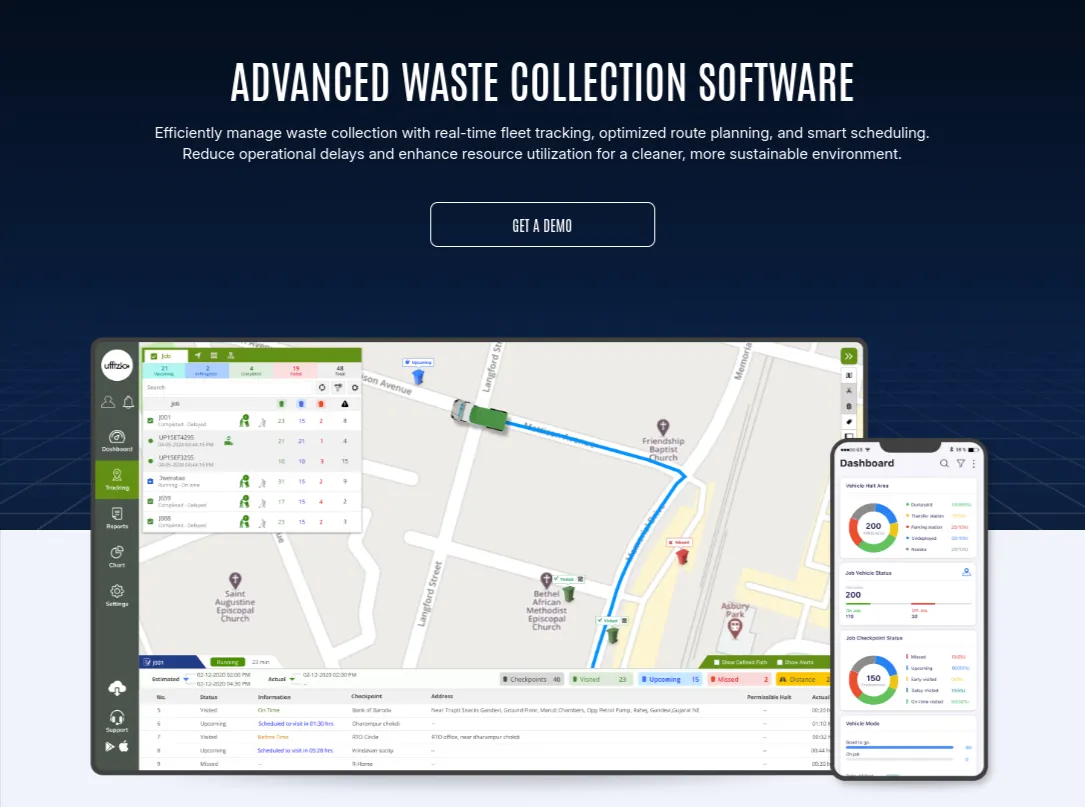The width and height of the screenshot is (1085, 807).
Task: Select the Job tab
Action: click(165, 356)
